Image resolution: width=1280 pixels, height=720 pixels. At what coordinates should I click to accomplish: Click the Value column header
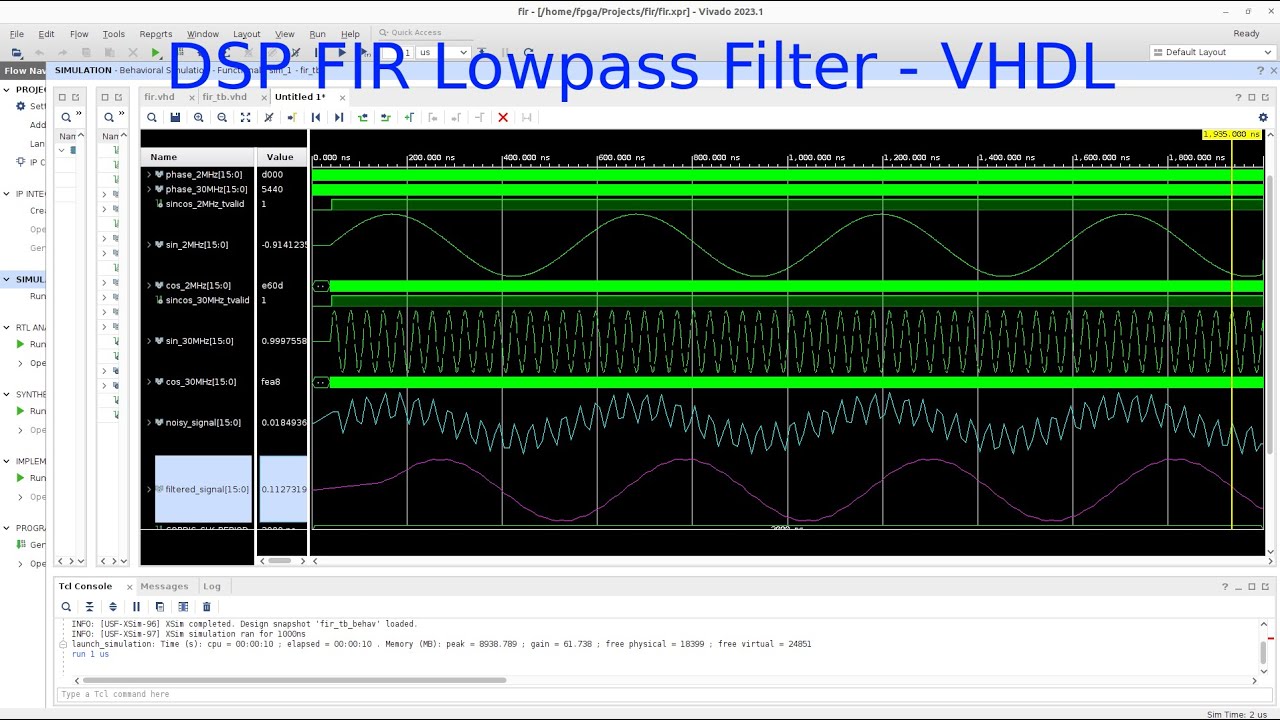pyautogui.click(x=281, y=157)
